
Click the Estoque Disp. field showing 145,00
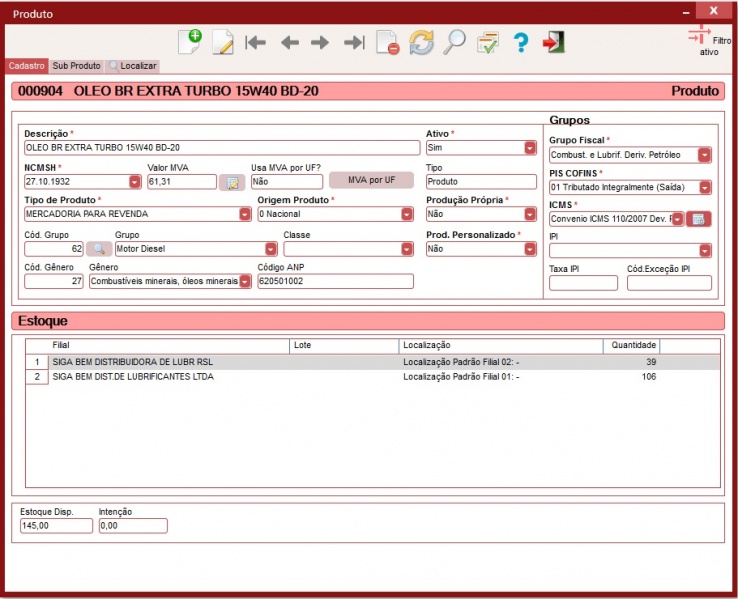point(56,526)
